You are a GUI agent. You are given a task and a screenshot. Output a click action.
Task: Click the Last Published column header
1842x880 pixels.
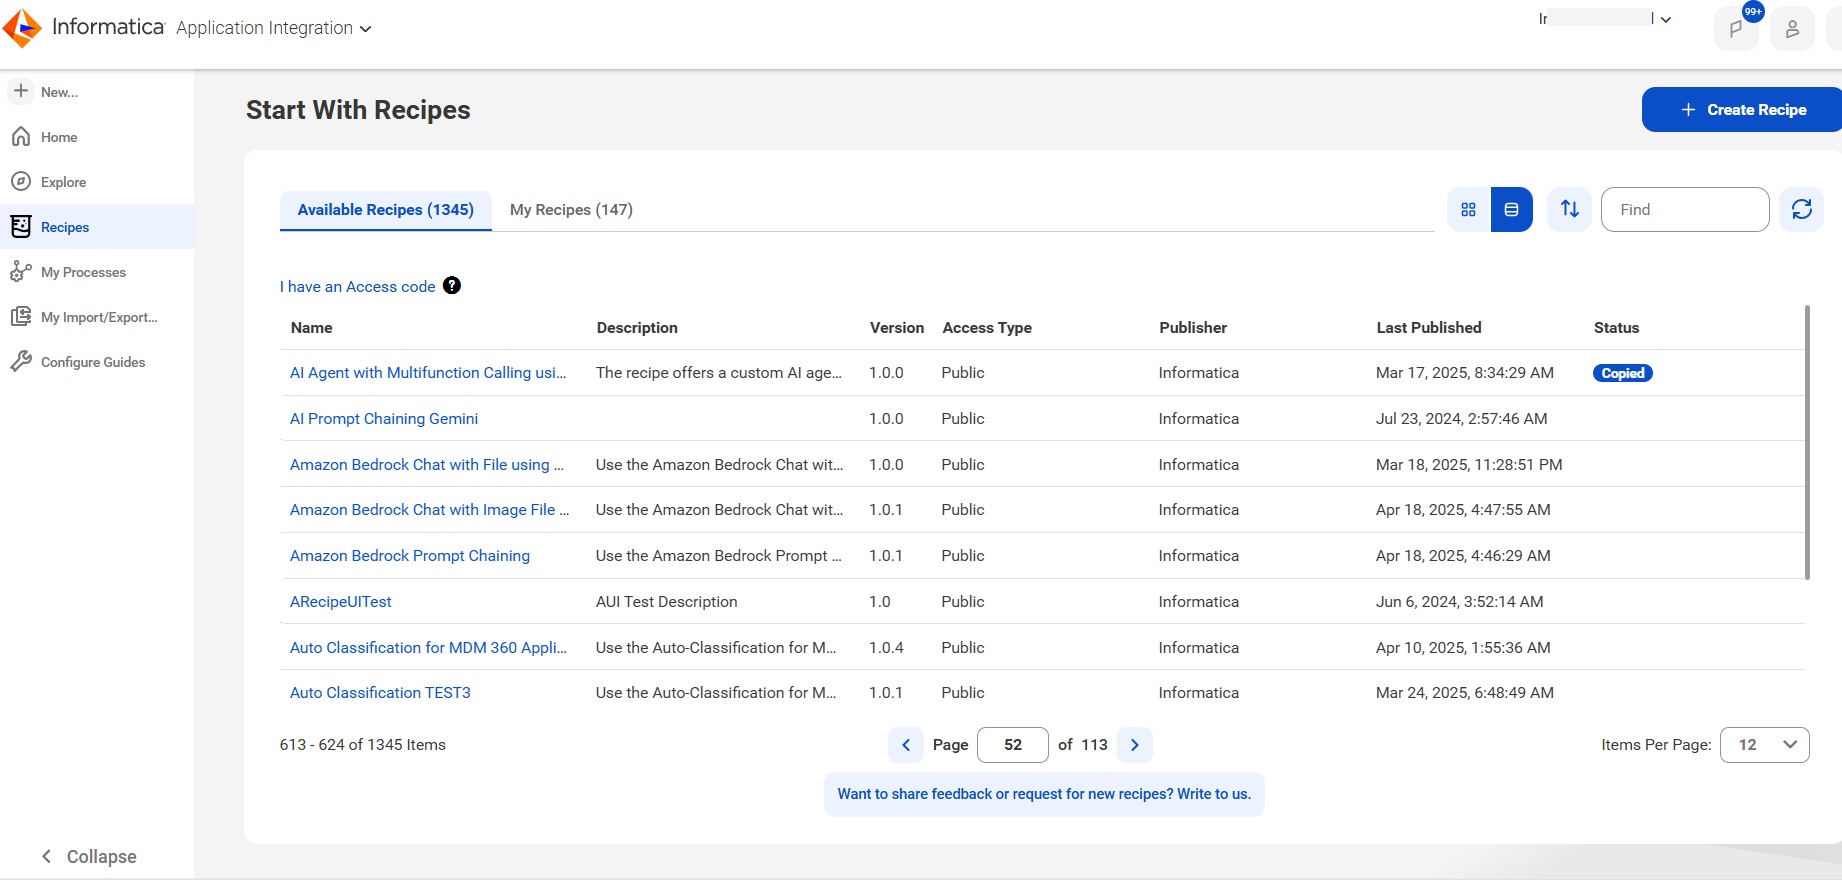pyautogui.click(x=1429, y=328)
